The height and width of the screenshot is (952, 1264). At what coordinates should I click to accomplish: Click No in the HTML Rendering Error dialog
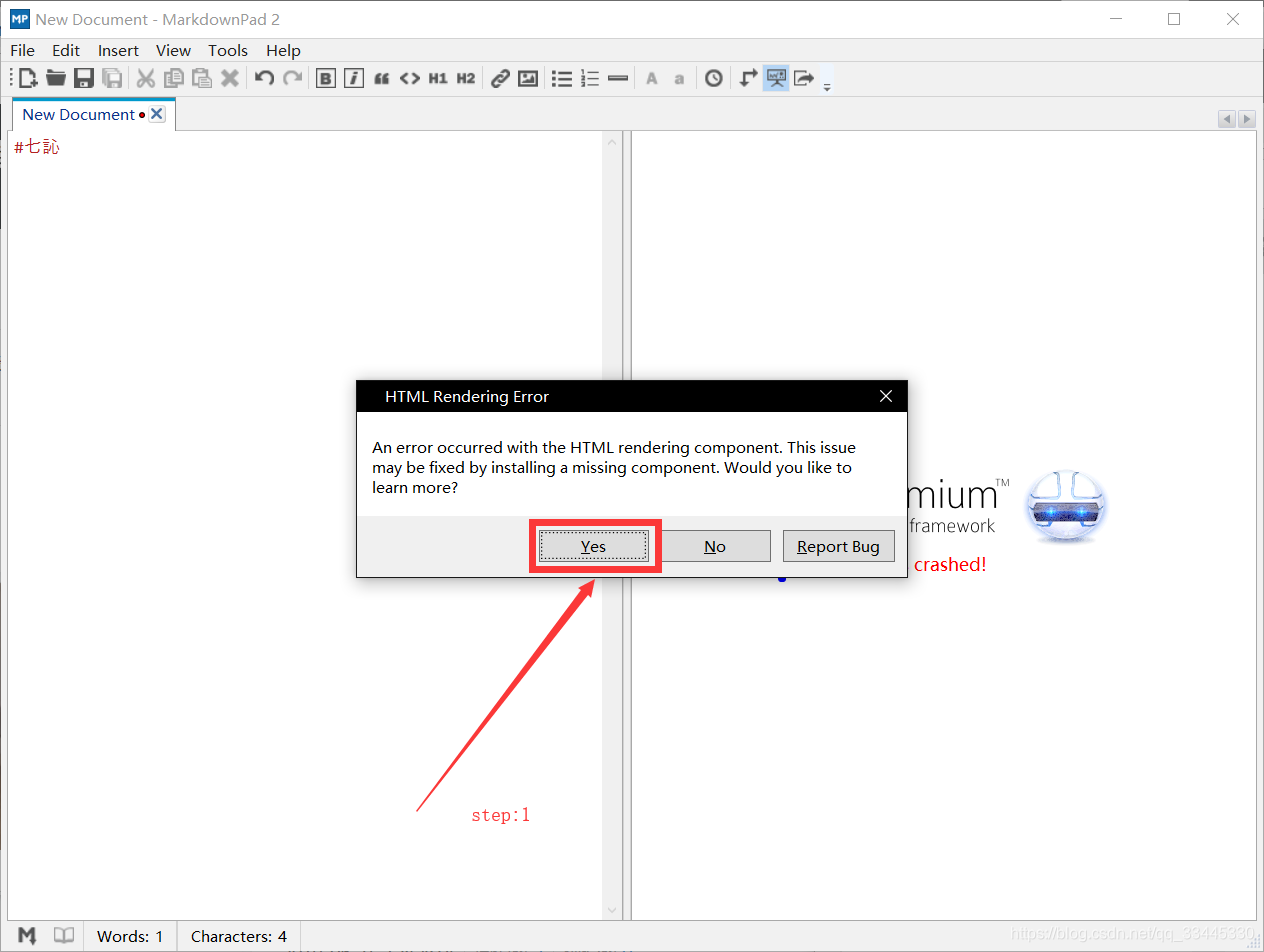click(x=715, y=546)
